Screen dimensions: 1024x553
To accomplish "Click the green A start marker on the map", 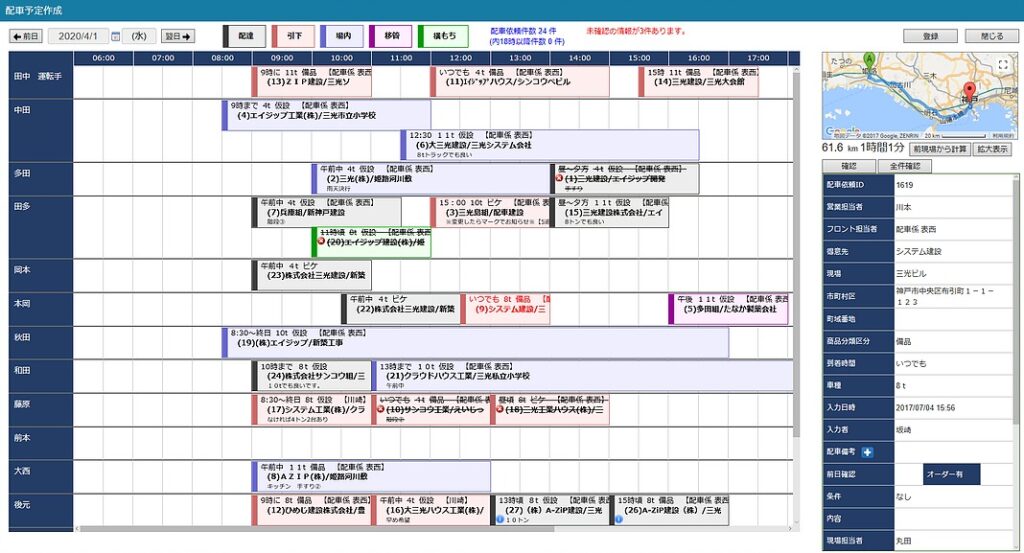I will point(868,59).
